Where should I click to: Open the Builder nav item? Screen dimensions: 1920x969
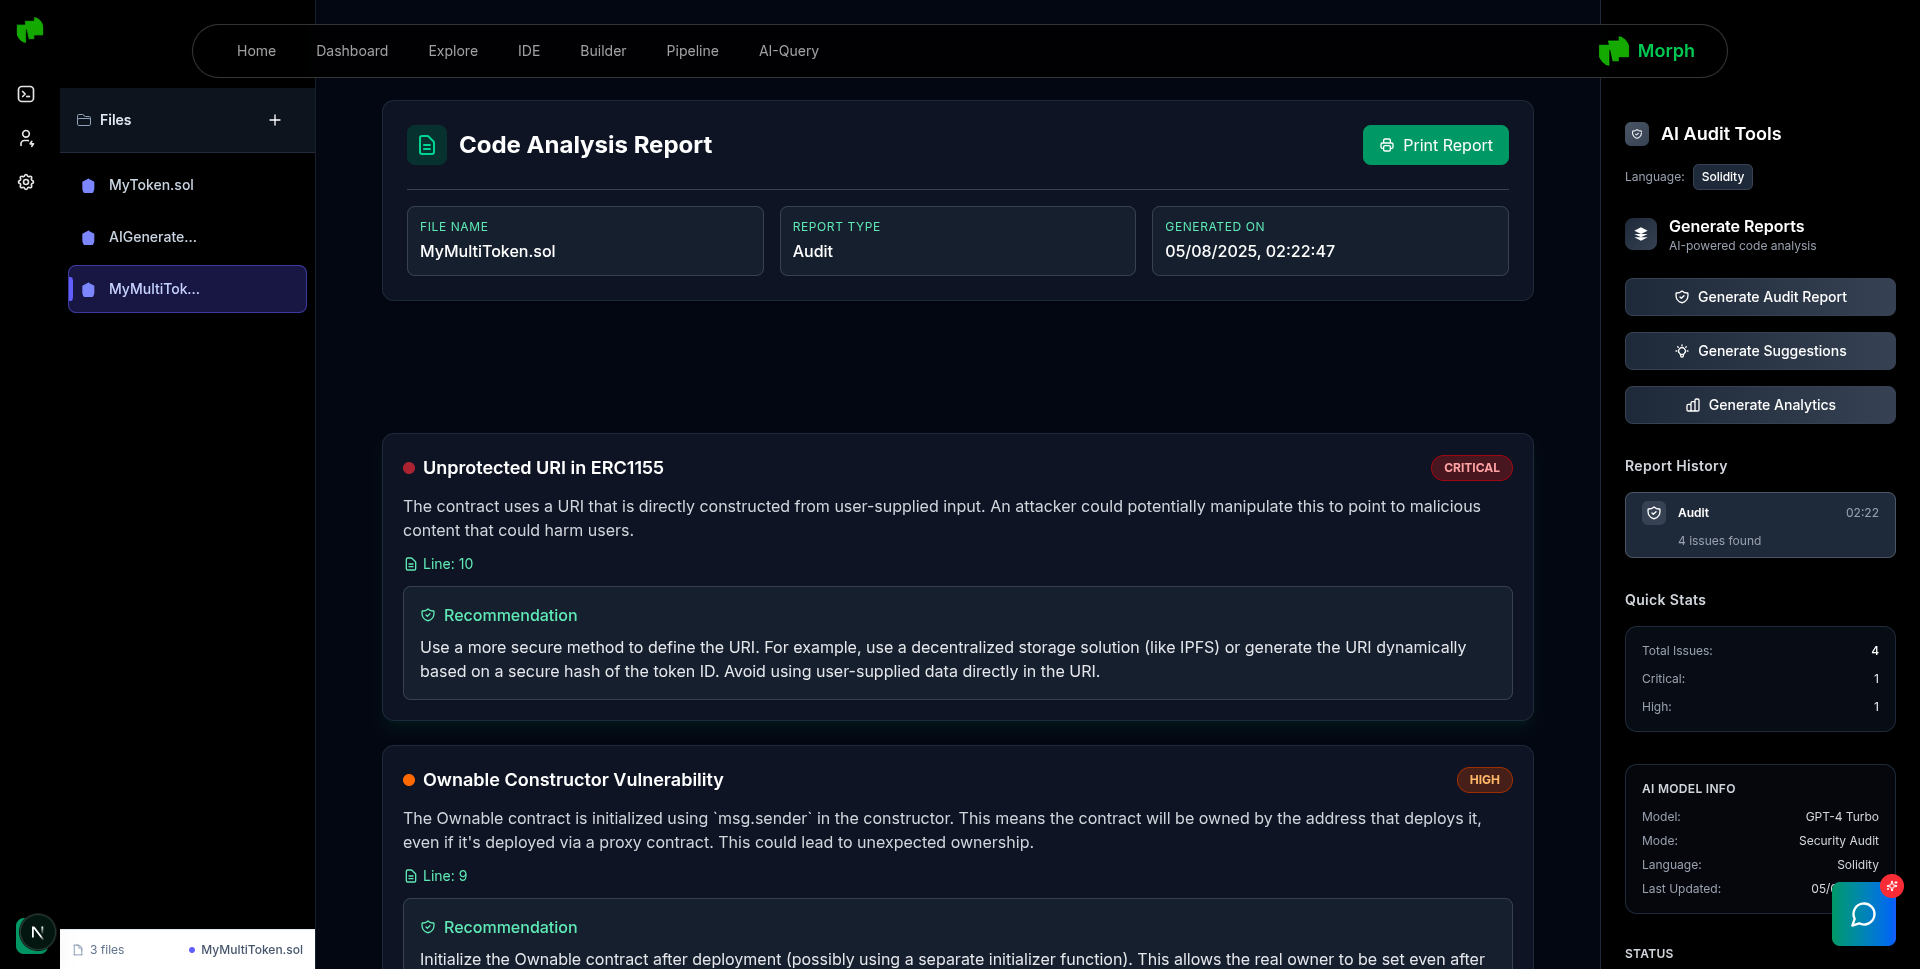pos(603,51)
